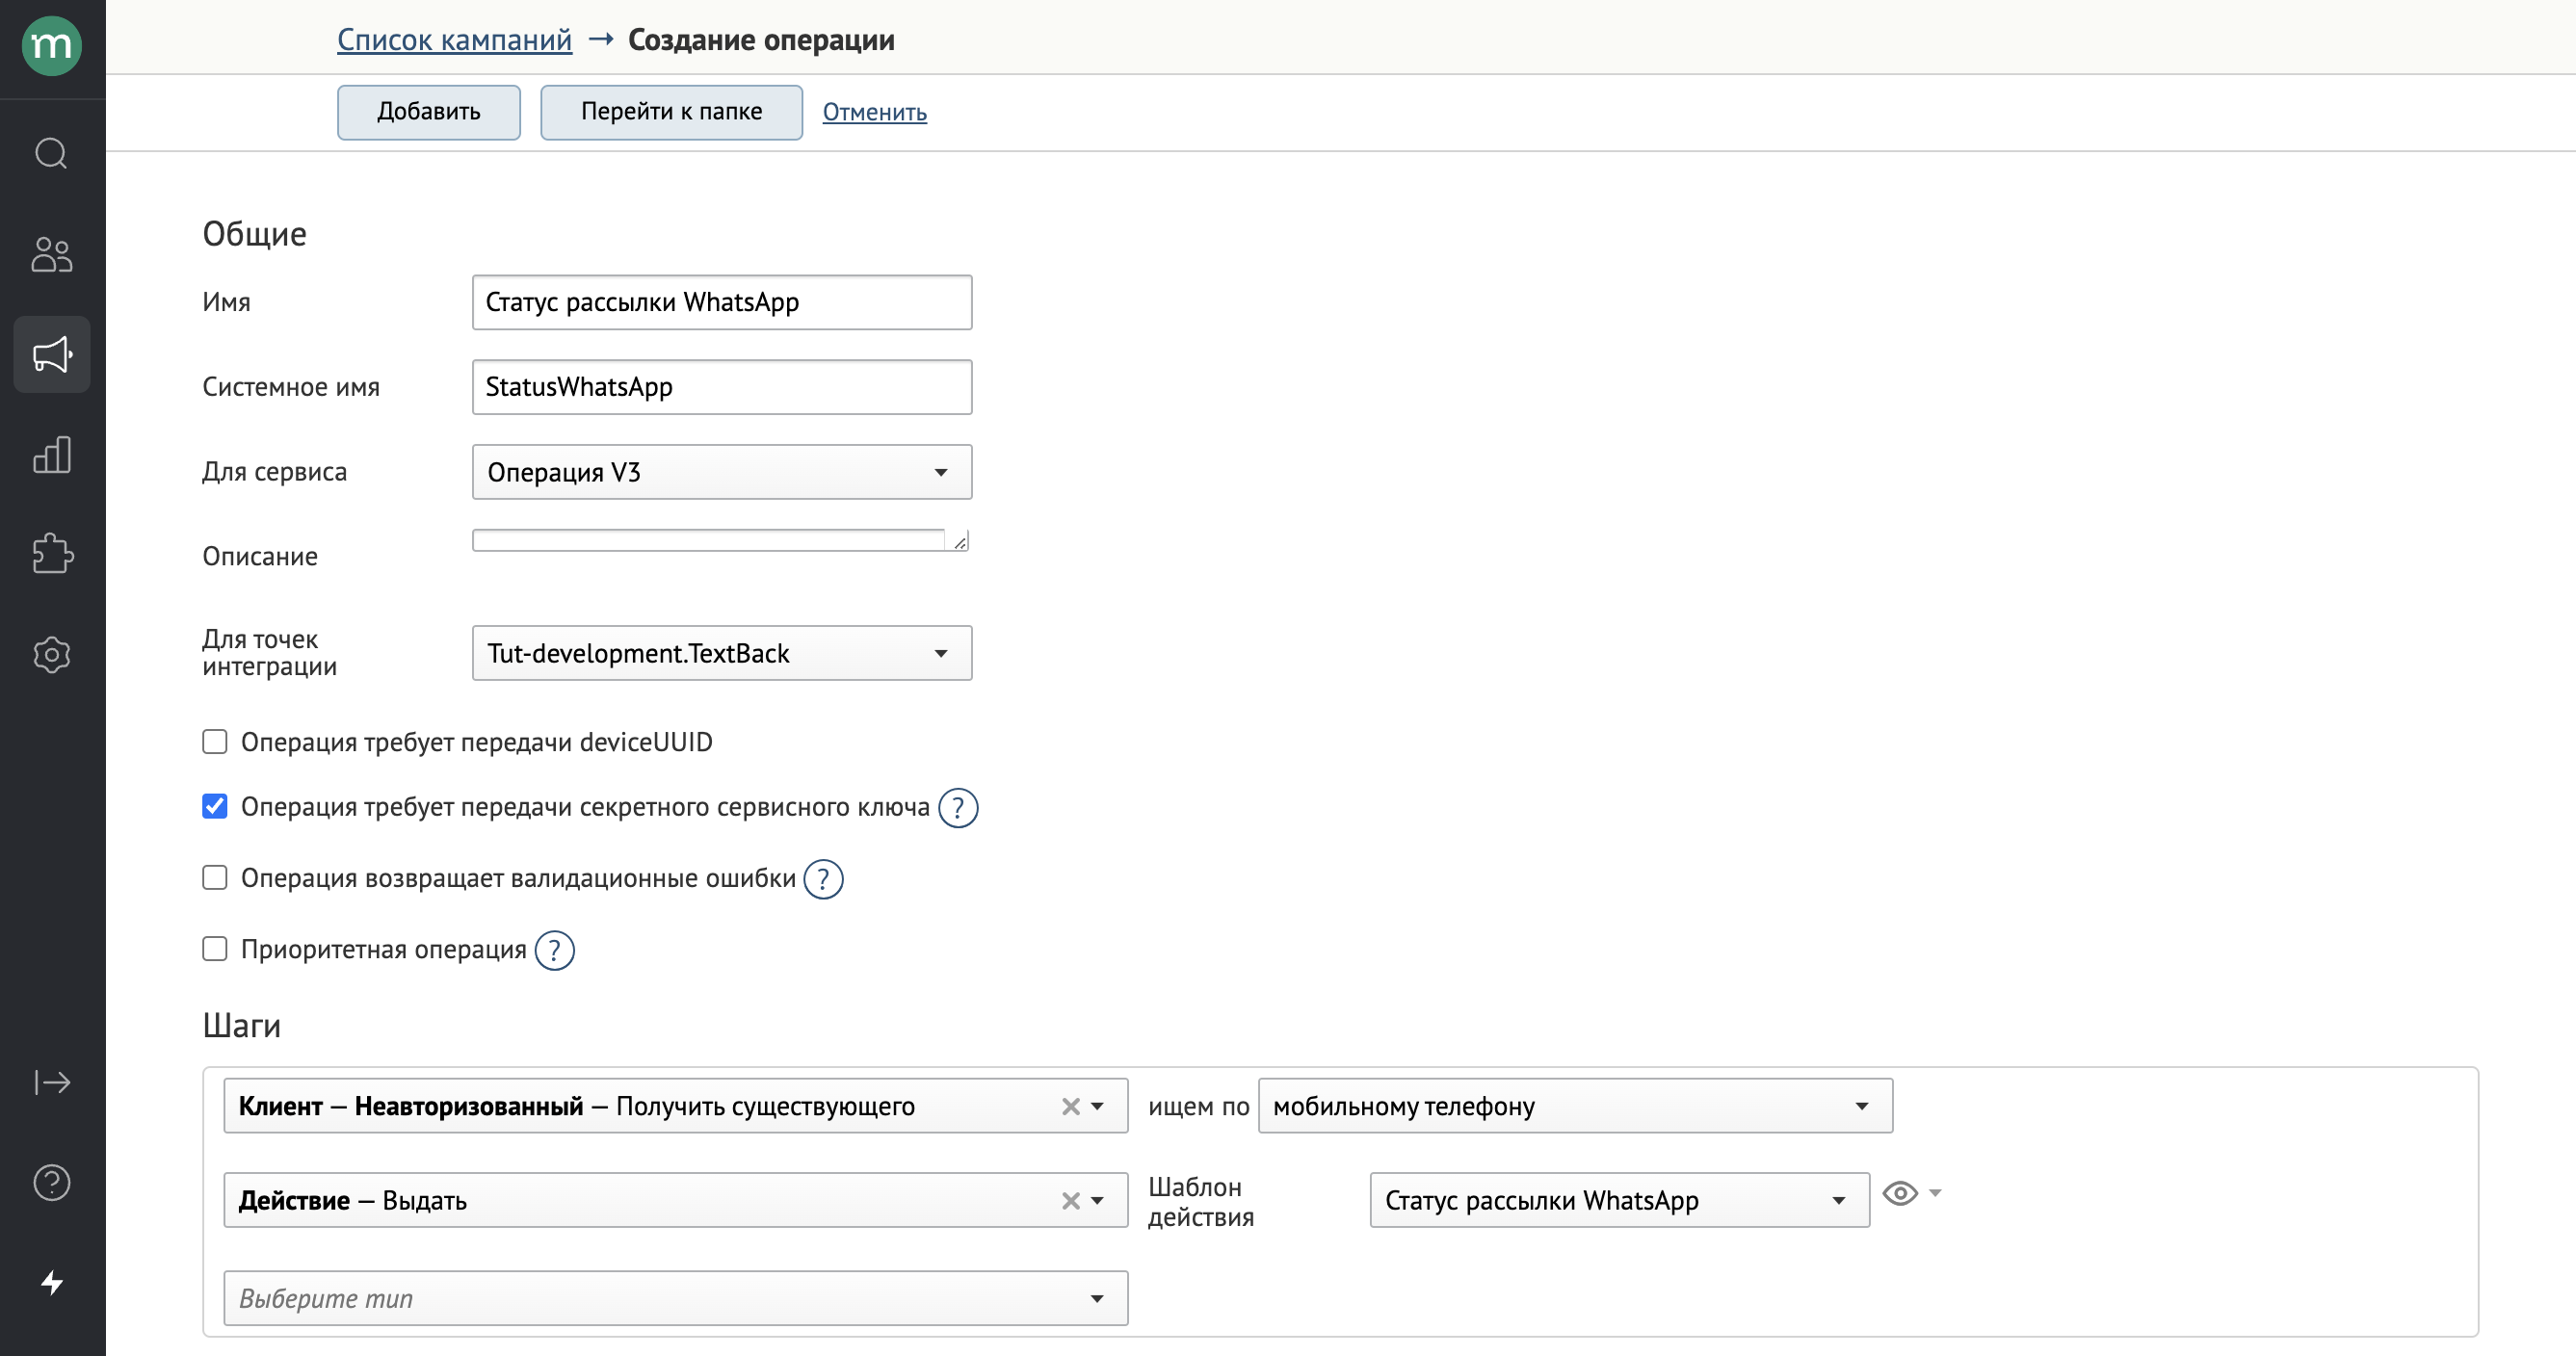Open the campaigns megaphone icon
Image resolution: width=2576 pixels, height=1356 pixels.
(52, 354)
